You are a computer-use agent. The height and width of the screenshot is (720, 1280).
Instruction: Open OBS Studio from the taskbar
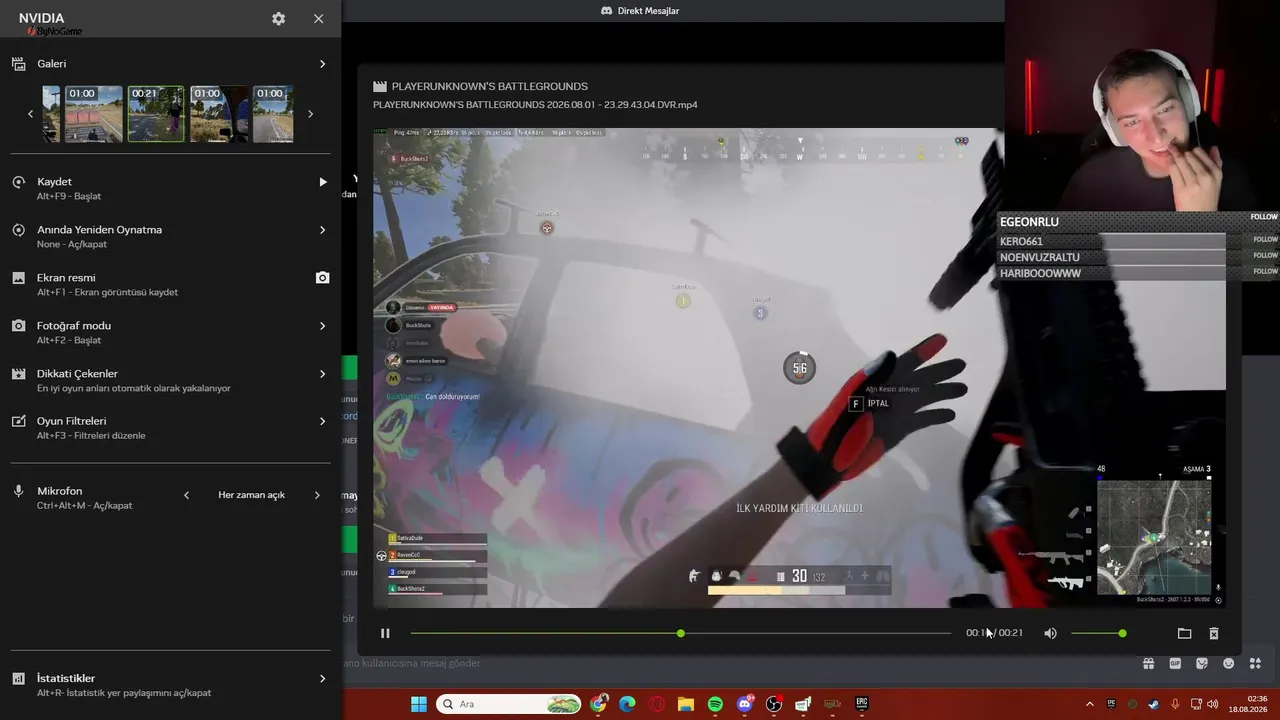tap(774, 704)
